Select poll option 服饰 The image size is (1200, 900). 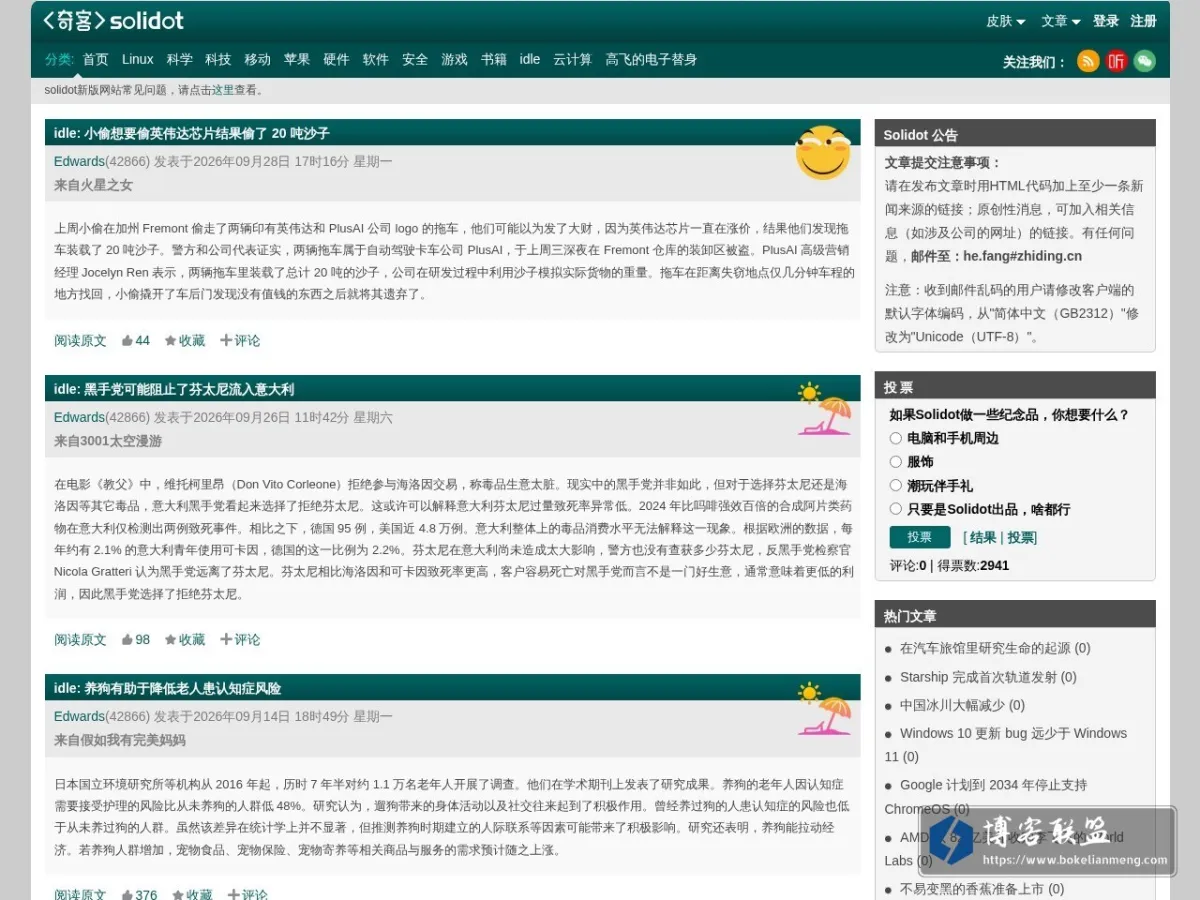896,462
